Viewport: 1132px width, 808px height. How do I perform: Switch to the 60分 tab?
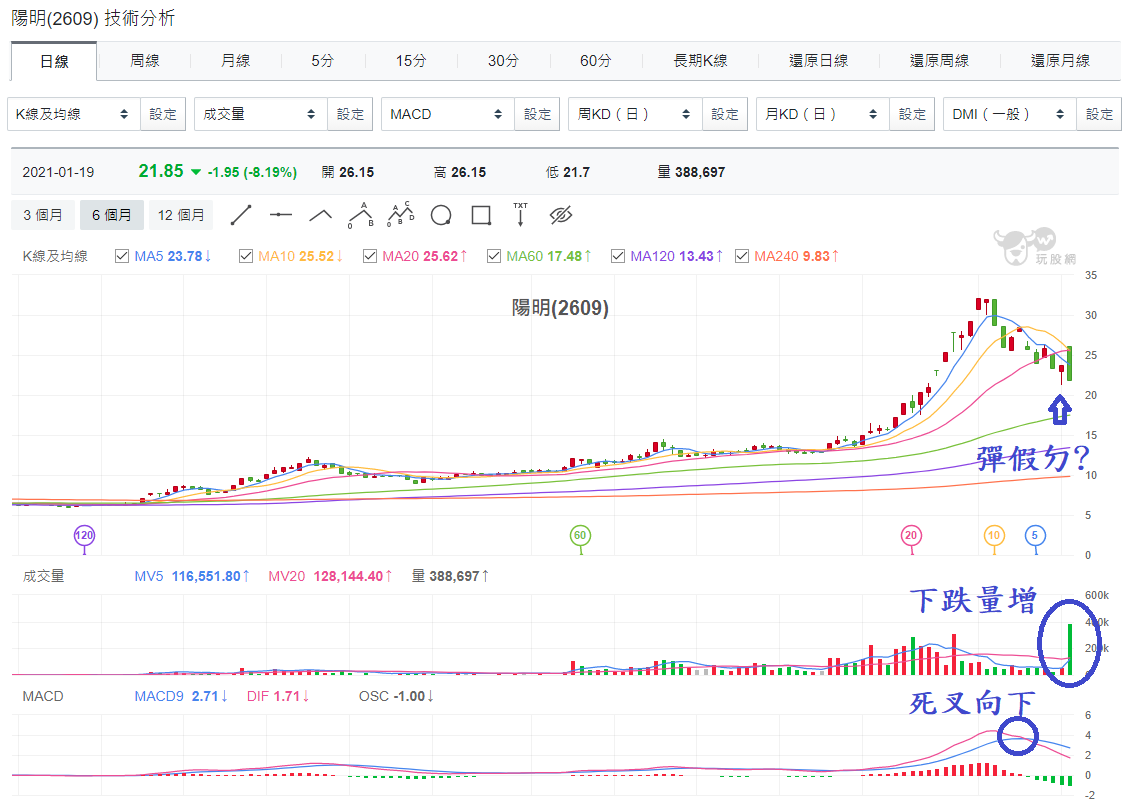tap(596, 61)
